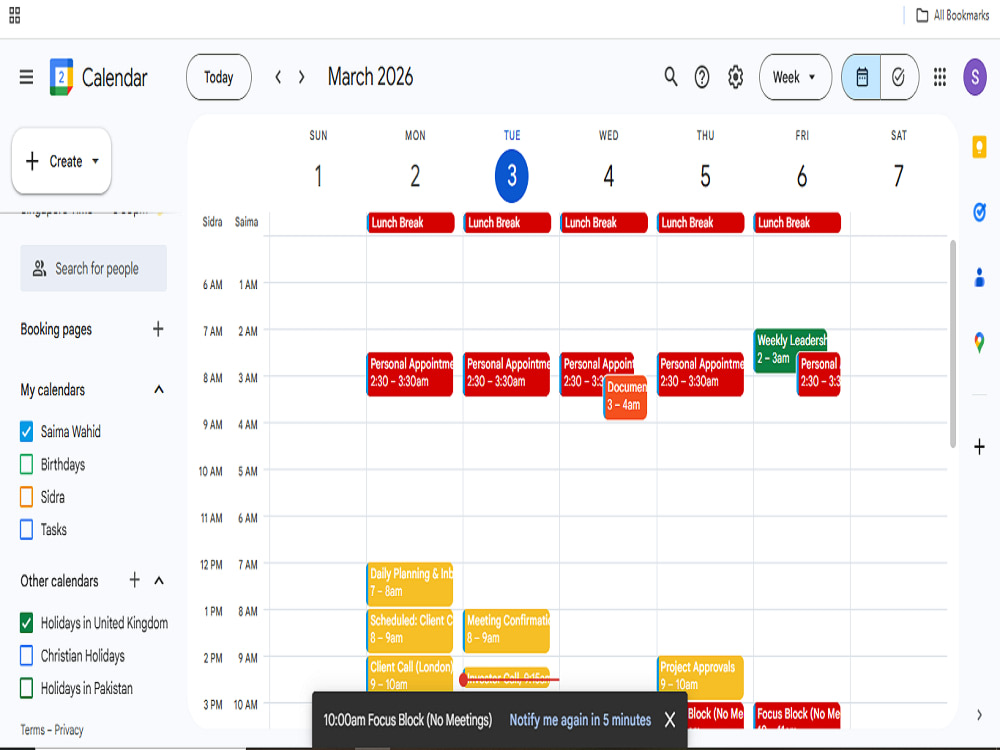The image size is (1000, 750).
Task: Open the Terms link
Action: pos(32,730)
